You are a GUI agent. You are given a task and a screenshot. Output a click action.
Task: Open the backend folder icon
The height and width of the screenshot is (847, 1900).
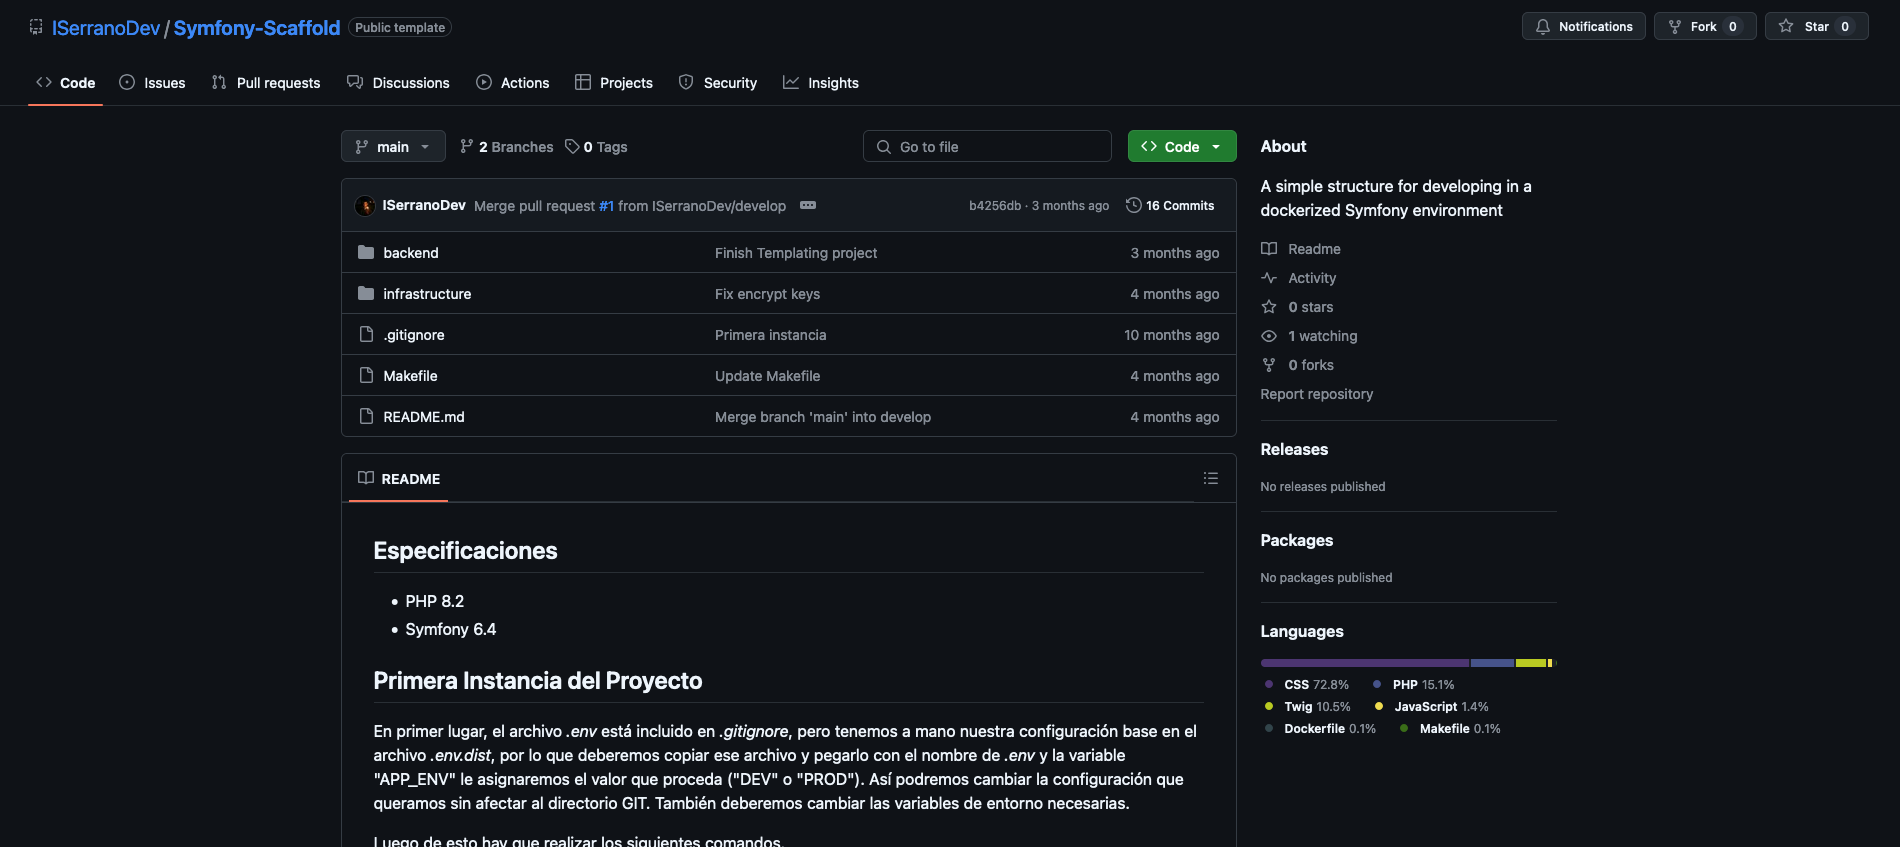[x=366, y=252]
